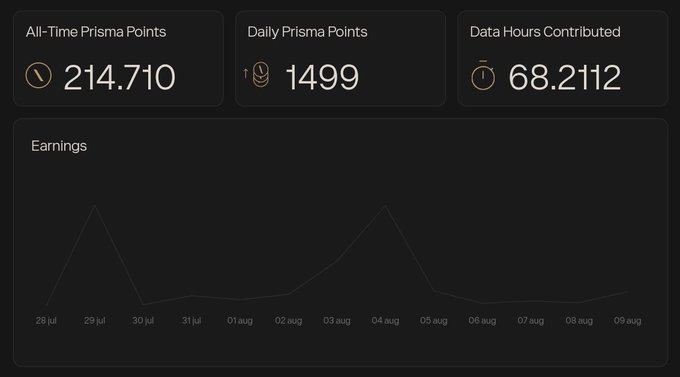Image resolution: width=680 pixels, height=377 pixels.
Task: Select the All-Time Prisma Points heading
Action: click(96, 32)
